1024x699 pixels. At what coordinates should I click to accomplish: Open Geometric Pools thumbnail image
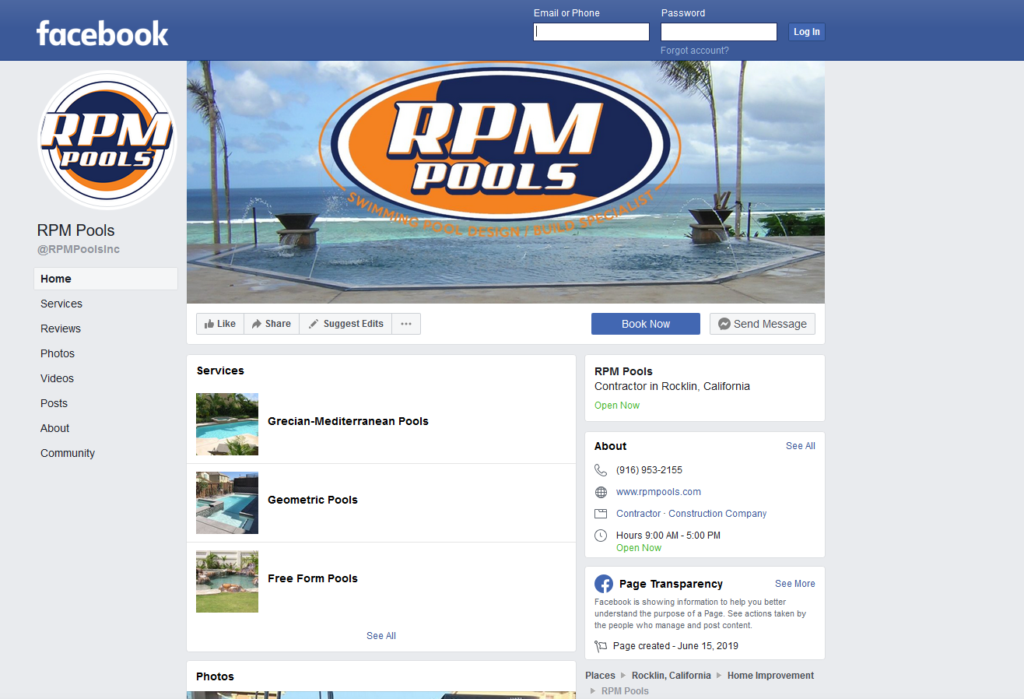pyautogui.click(x=227, y=502)
